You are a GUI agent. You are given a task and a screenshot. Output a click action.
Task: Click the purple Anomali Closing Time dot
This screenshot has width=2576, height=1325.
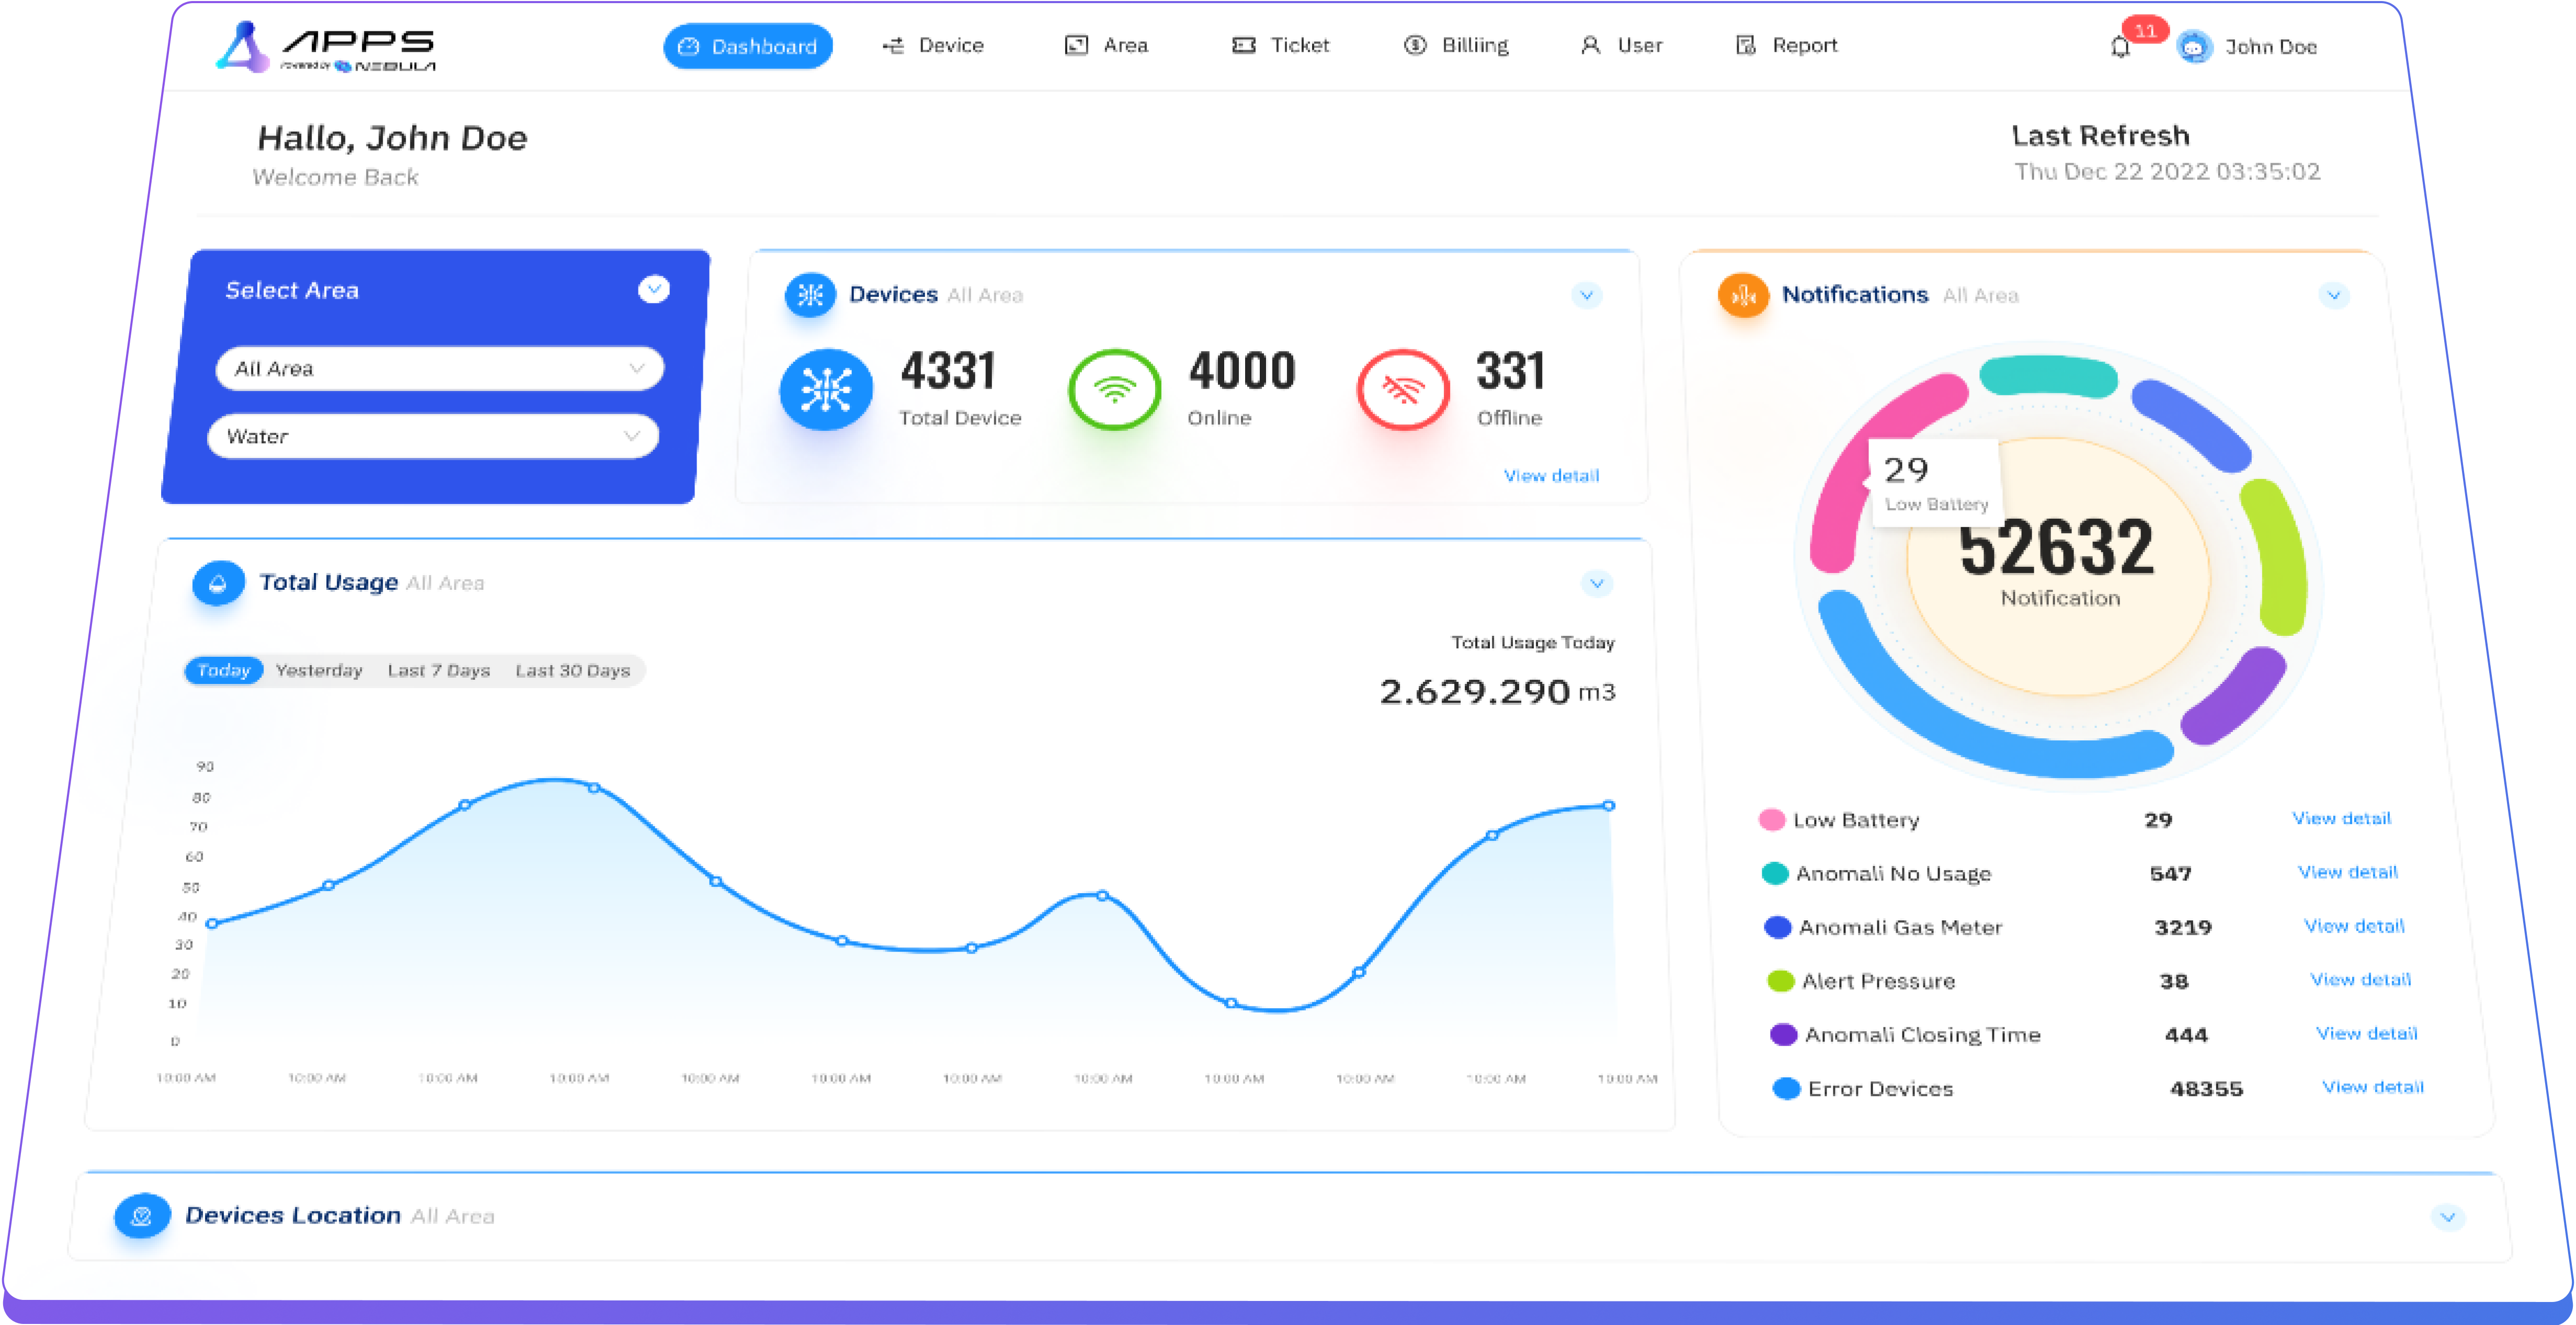(x=1783, y=1035)
